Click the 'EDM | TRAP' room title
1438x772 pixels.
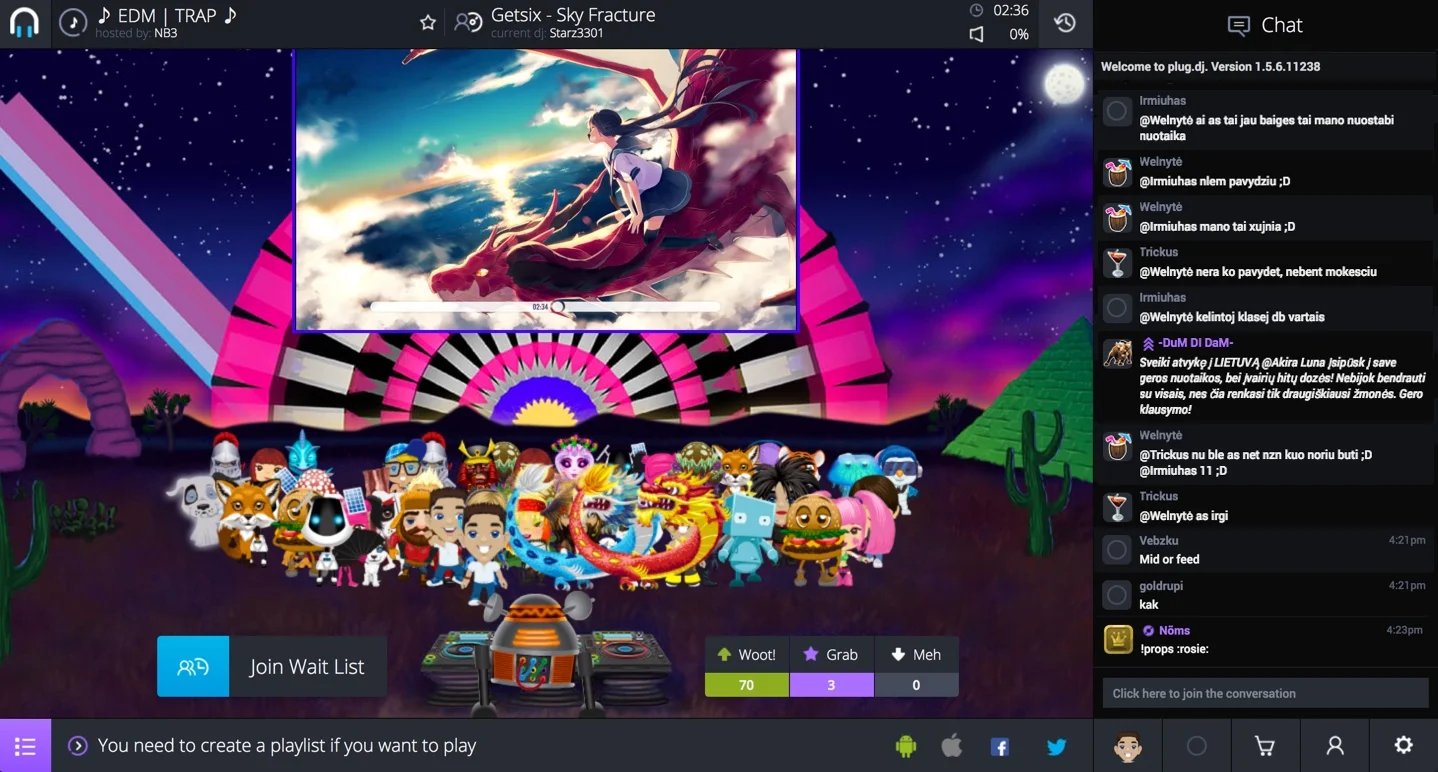tap(167, 15)
